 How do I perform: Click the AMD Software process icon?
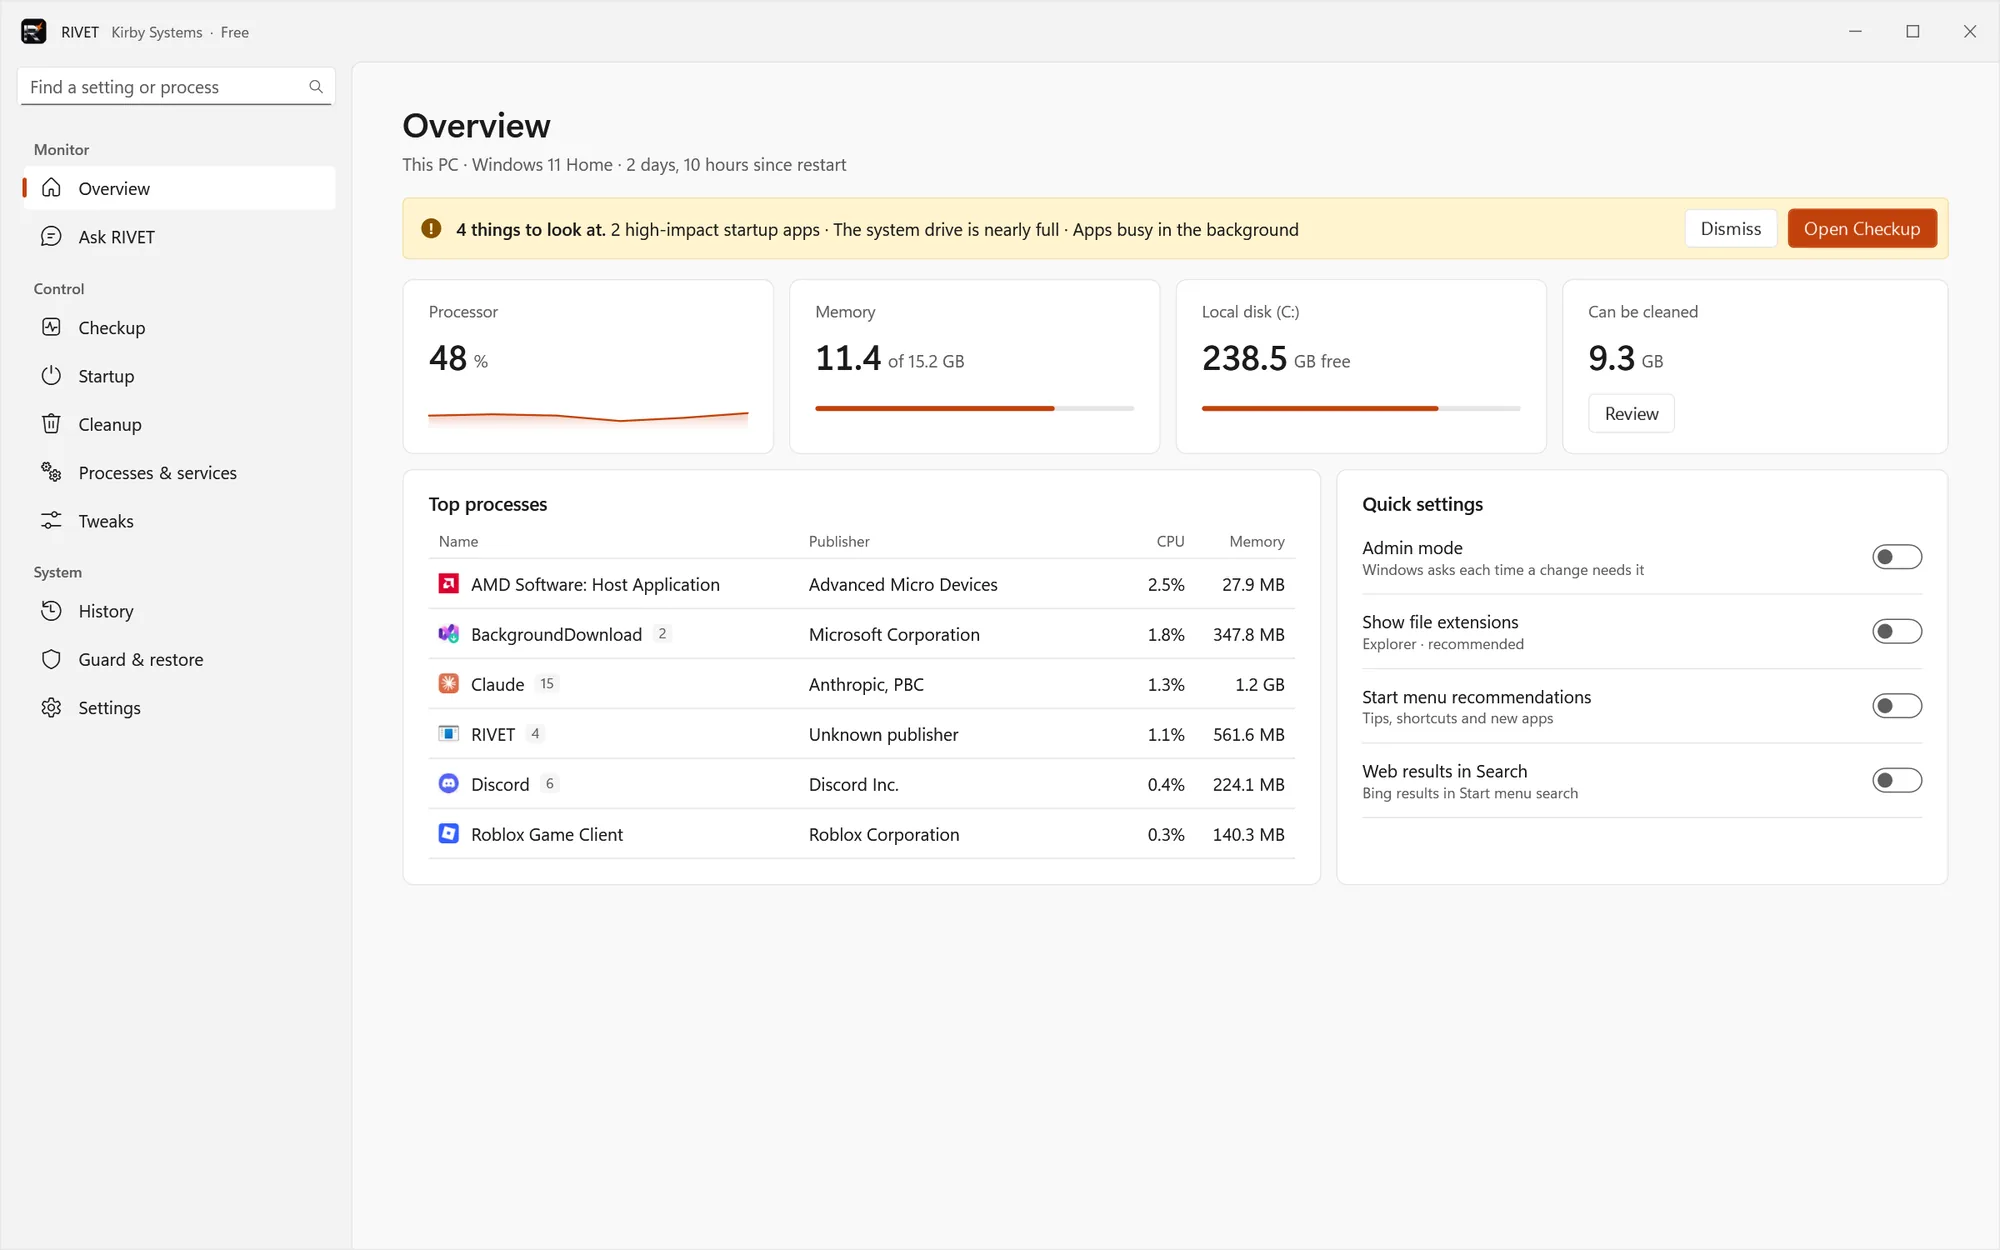[x=449, y=584]
